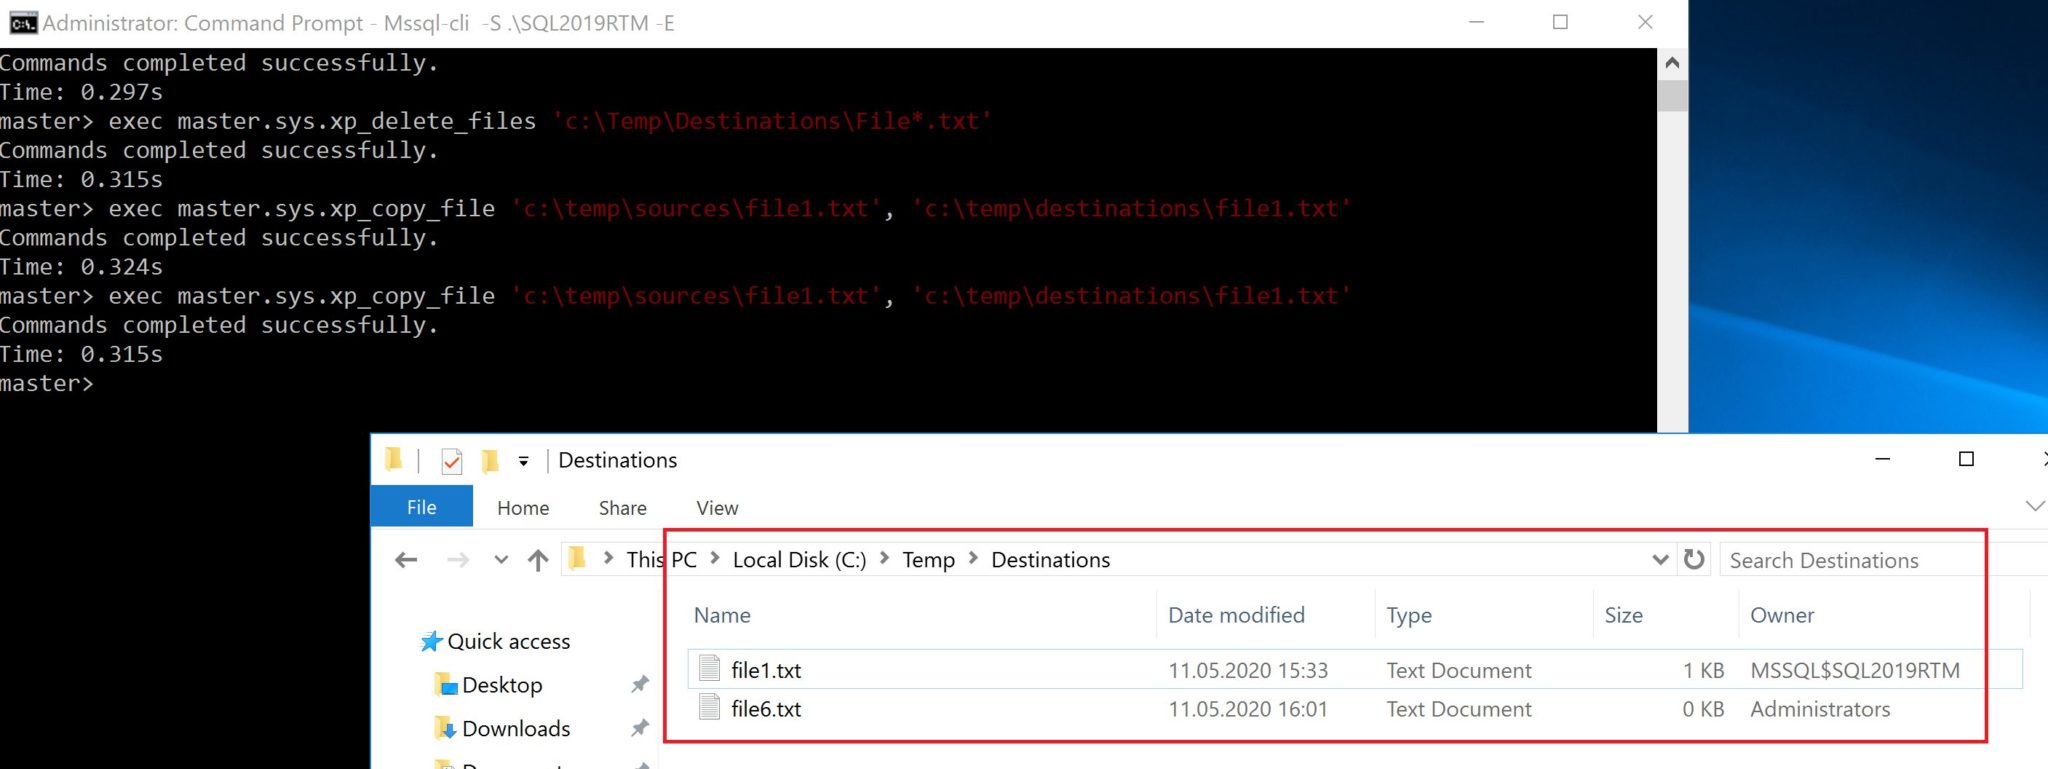Click the file1.txt document icon
2048x769 pixels.
click(x=709, y=669)
